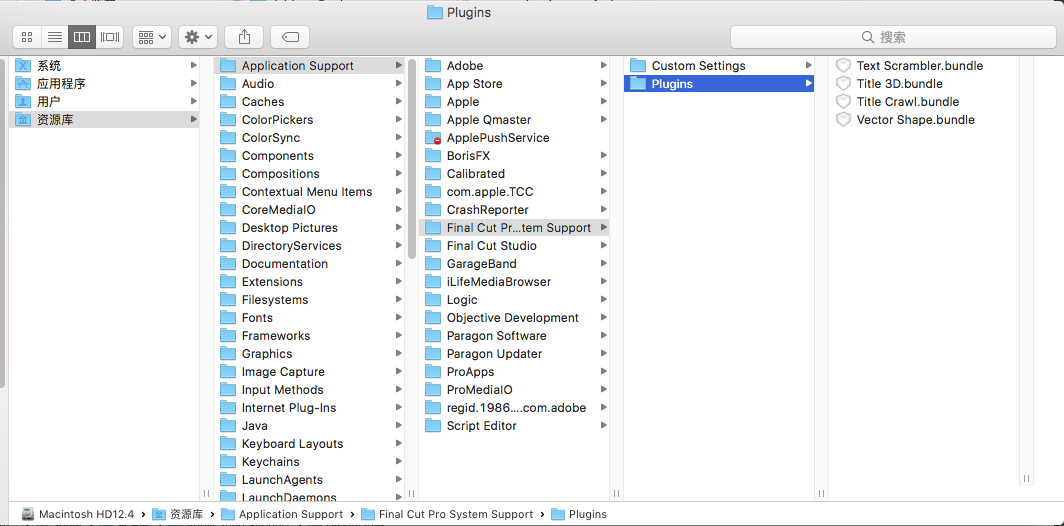Viewport: 1064px width, 526px height.
Task: Click the Frameworks folder icon
Action: click(x=228, y=335)
